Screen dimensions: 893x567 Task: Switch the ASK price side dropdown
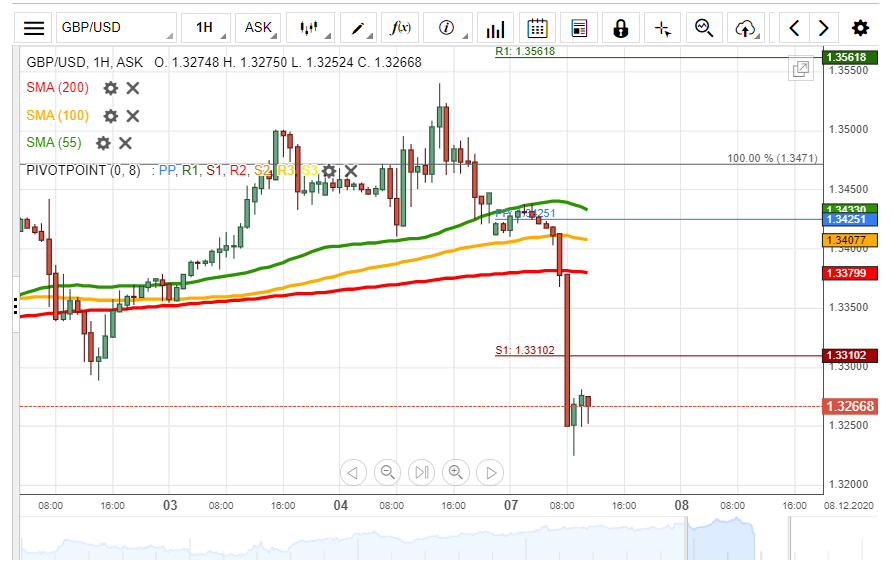(x=258, y=28)
